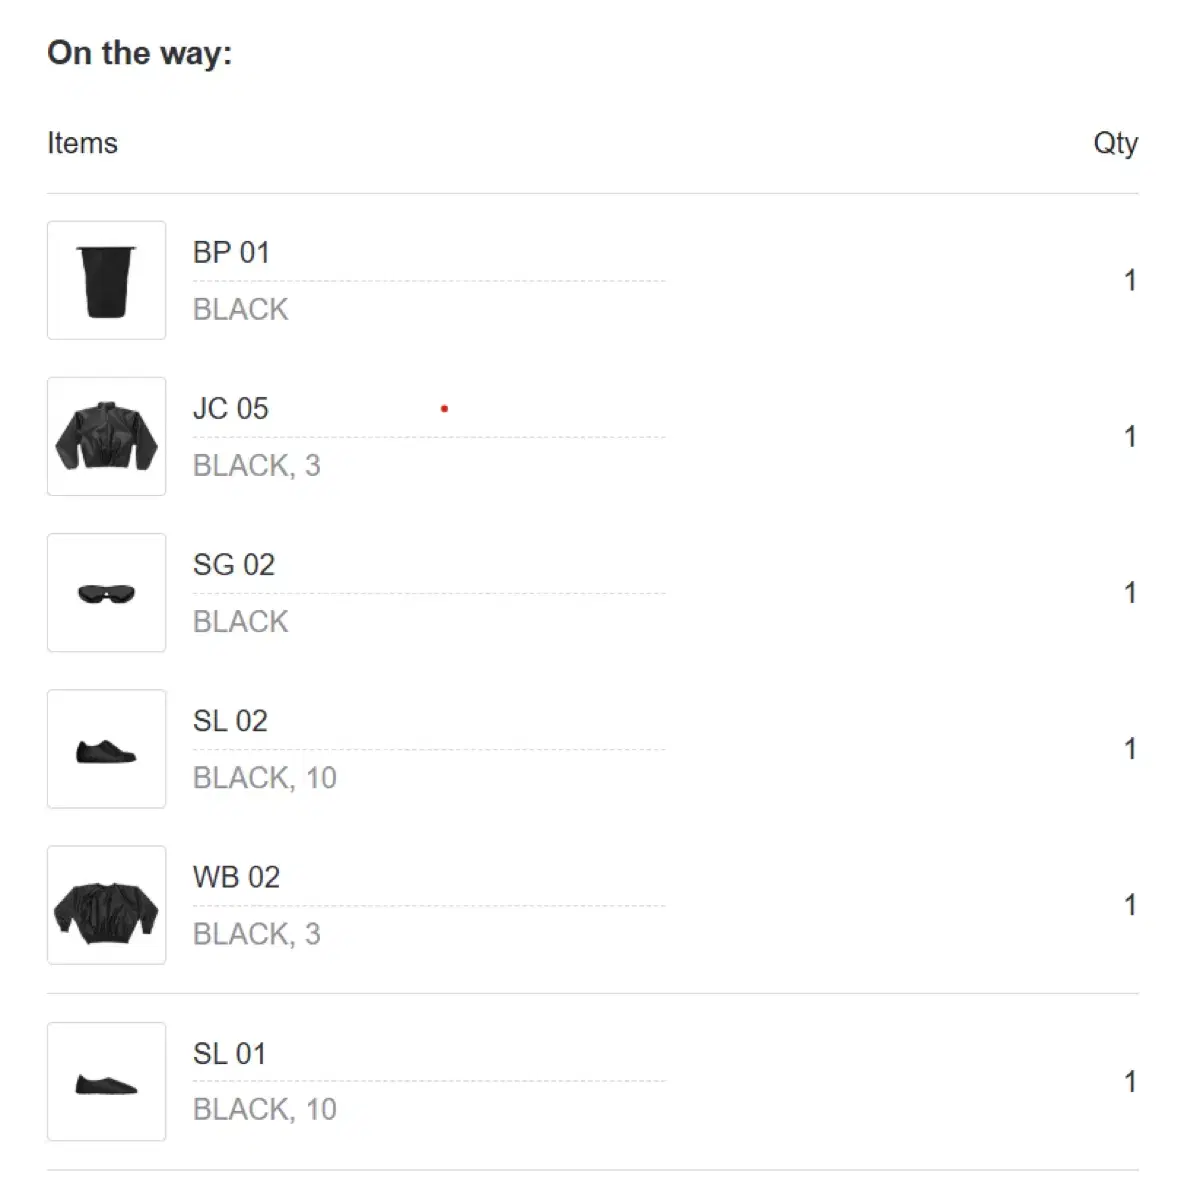This screenshot has height=1178, width=1200.
Task: Open the WB 02 product link
Action: 235,876
